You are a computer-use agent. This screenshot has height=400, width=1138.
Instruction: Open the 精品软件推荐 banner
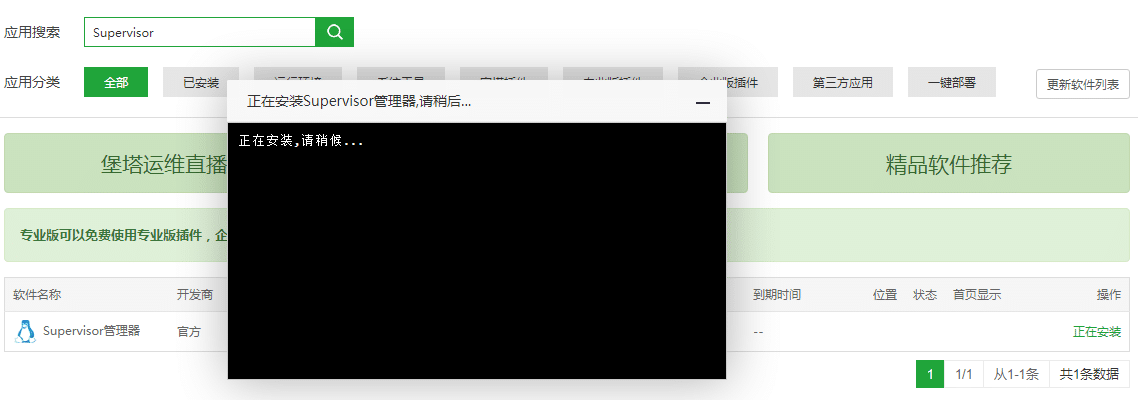(x=948, y=164)
